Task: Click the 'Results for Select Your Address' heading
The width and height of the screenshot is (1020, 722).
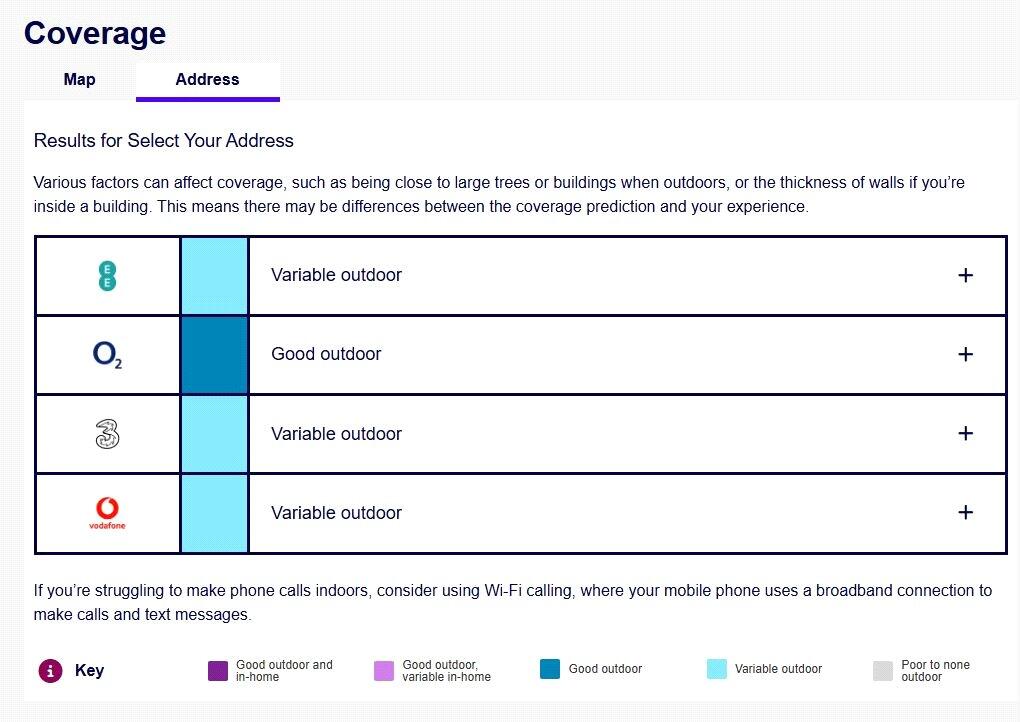Action: [x=164, y=141]
